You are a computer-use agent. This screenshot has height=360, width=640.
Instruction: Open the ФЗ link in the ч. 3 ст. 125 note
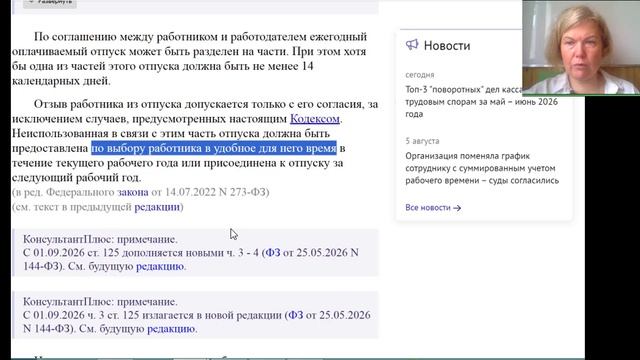[296, 315]
